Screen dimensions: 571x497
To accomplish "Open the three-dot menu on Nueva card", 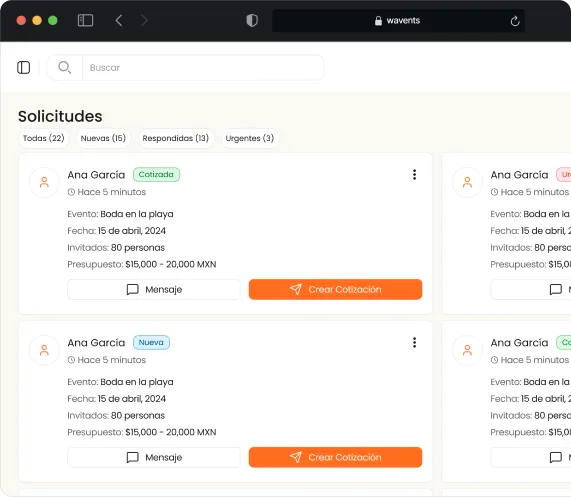I will coord(414,343).
